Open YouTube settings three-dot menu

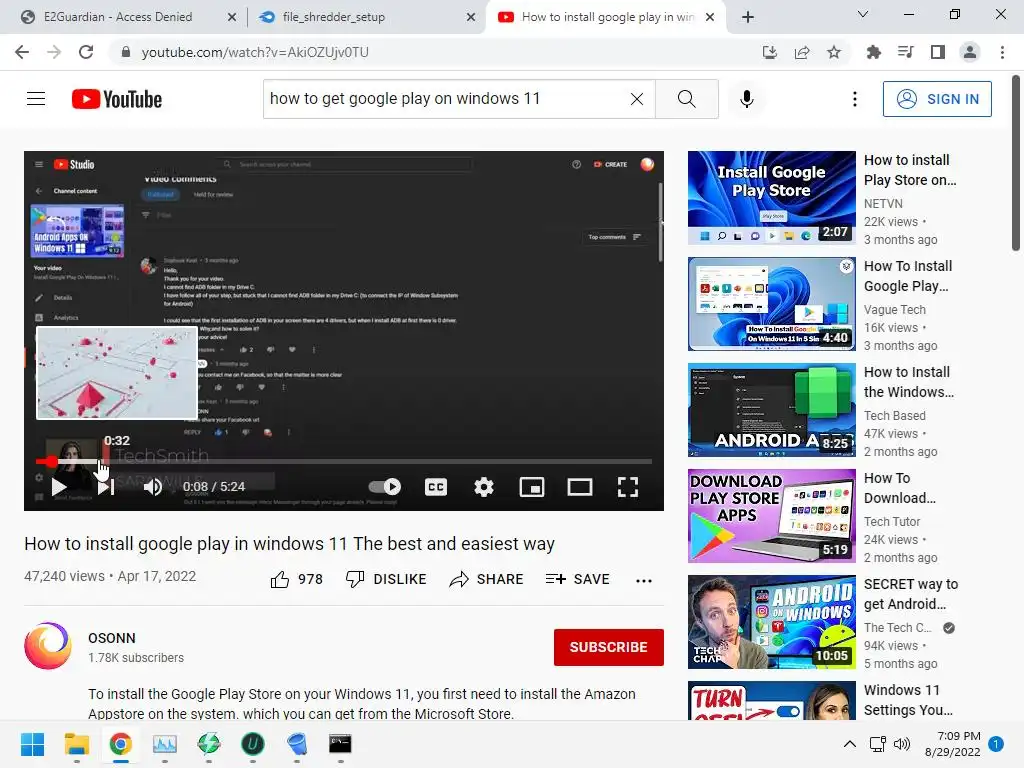[x=854, y=99]
